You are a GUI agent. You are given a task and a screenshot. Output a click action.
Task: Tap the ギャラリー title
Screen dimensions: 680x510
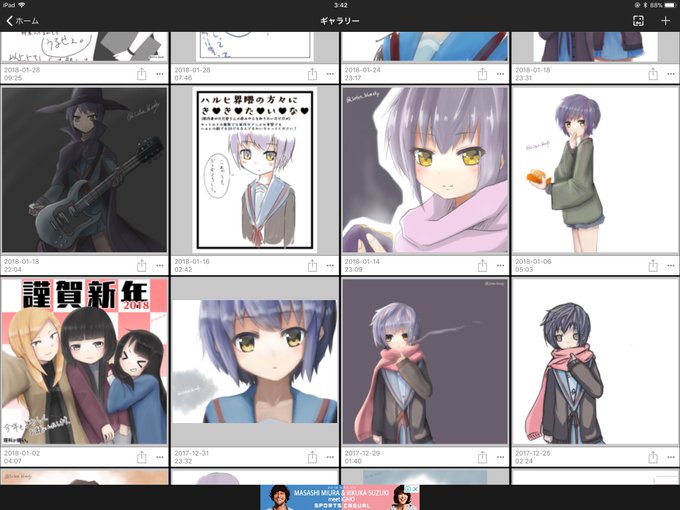pyautogui.click(x=340, y=20)
